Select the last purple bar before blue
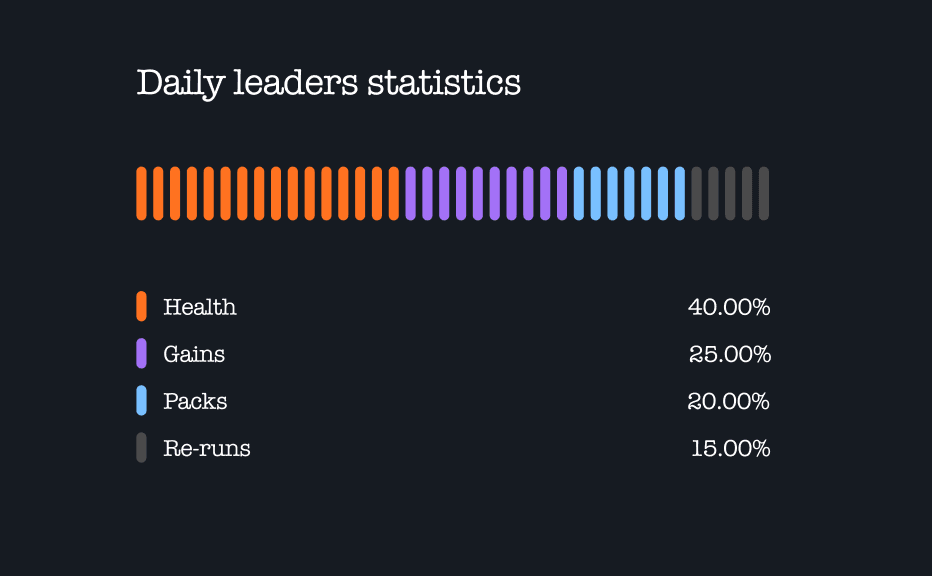Viewport: 932px width, 576px height. (562, 193)
